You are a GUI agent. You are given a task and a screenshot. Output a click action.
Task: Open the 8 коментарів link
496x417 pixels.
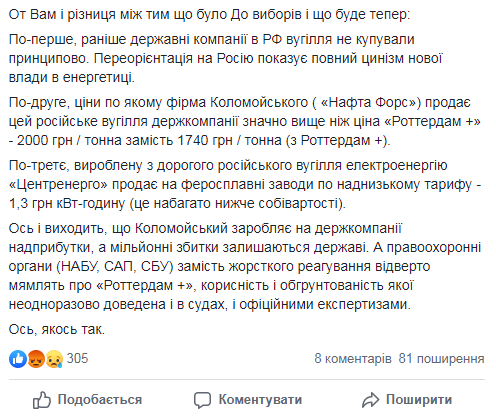(353, 359)
